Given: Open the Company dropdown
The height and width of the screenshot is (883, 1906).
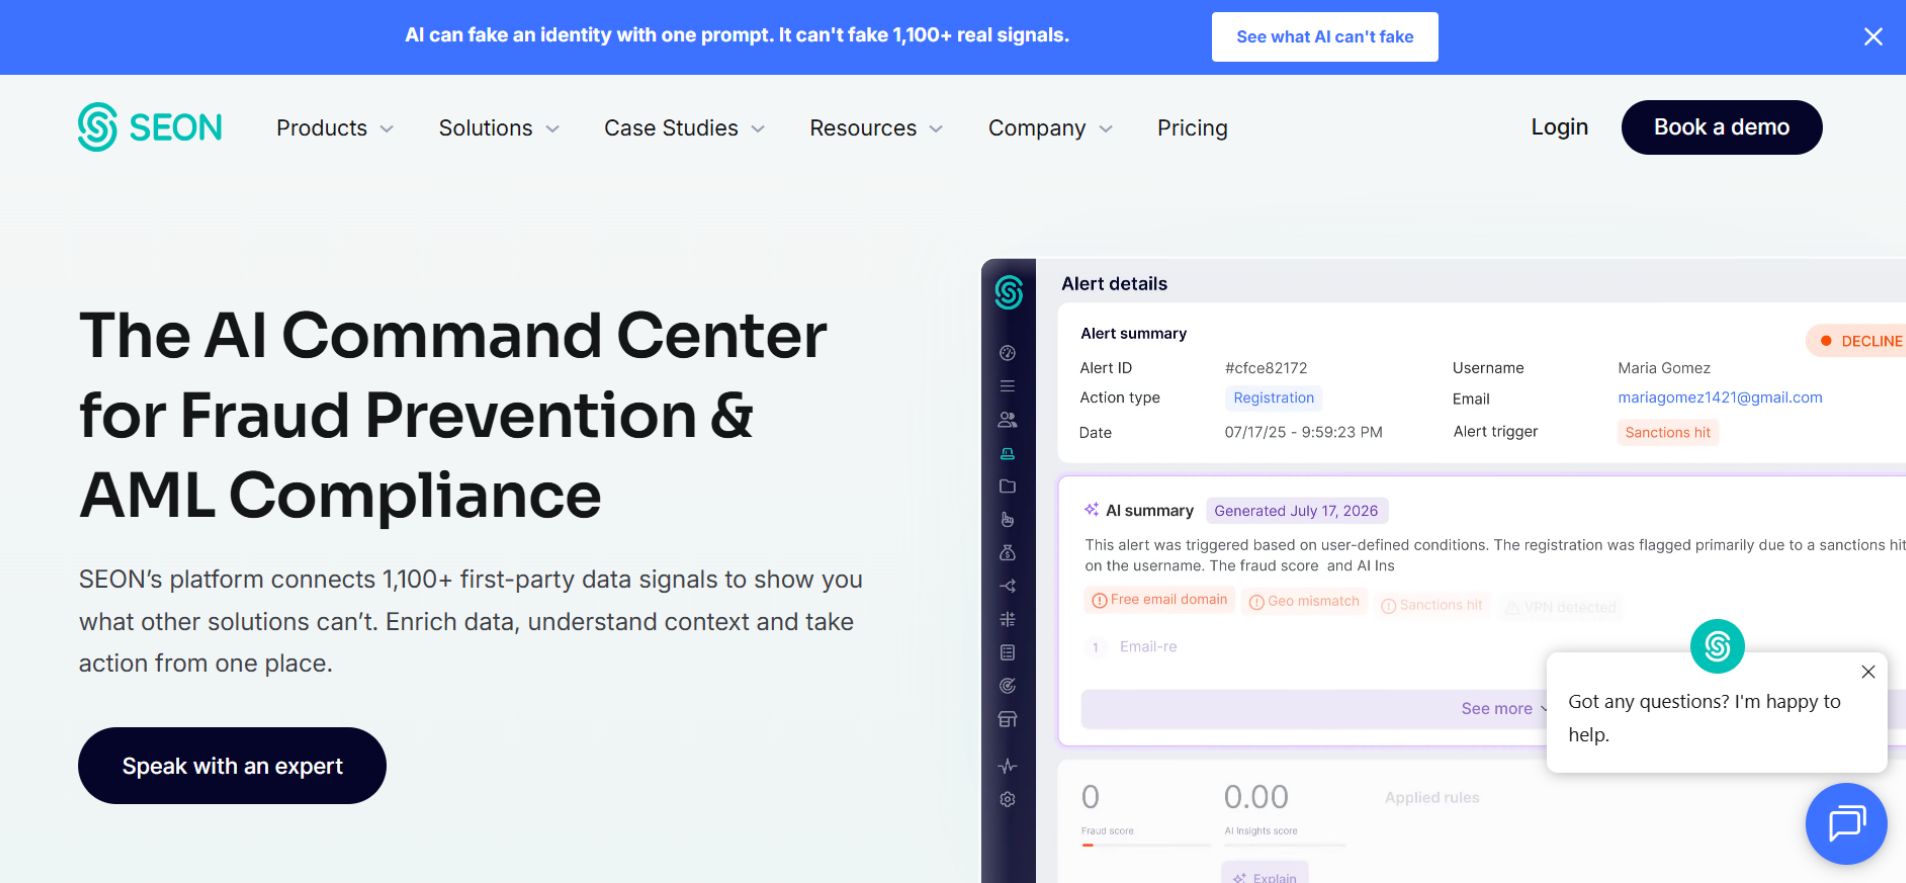Looking at the screenshot, I should (1050, 128).
